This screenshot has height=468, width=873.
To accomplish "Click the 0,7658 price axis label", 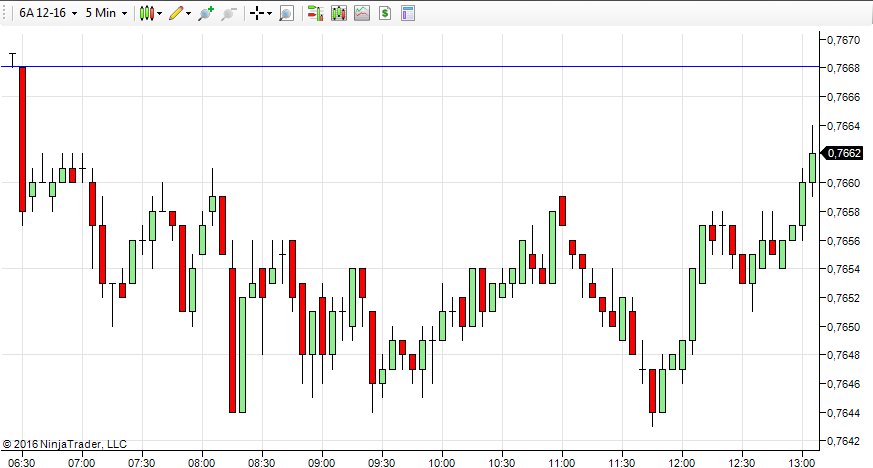I will (x=843, y=212).
